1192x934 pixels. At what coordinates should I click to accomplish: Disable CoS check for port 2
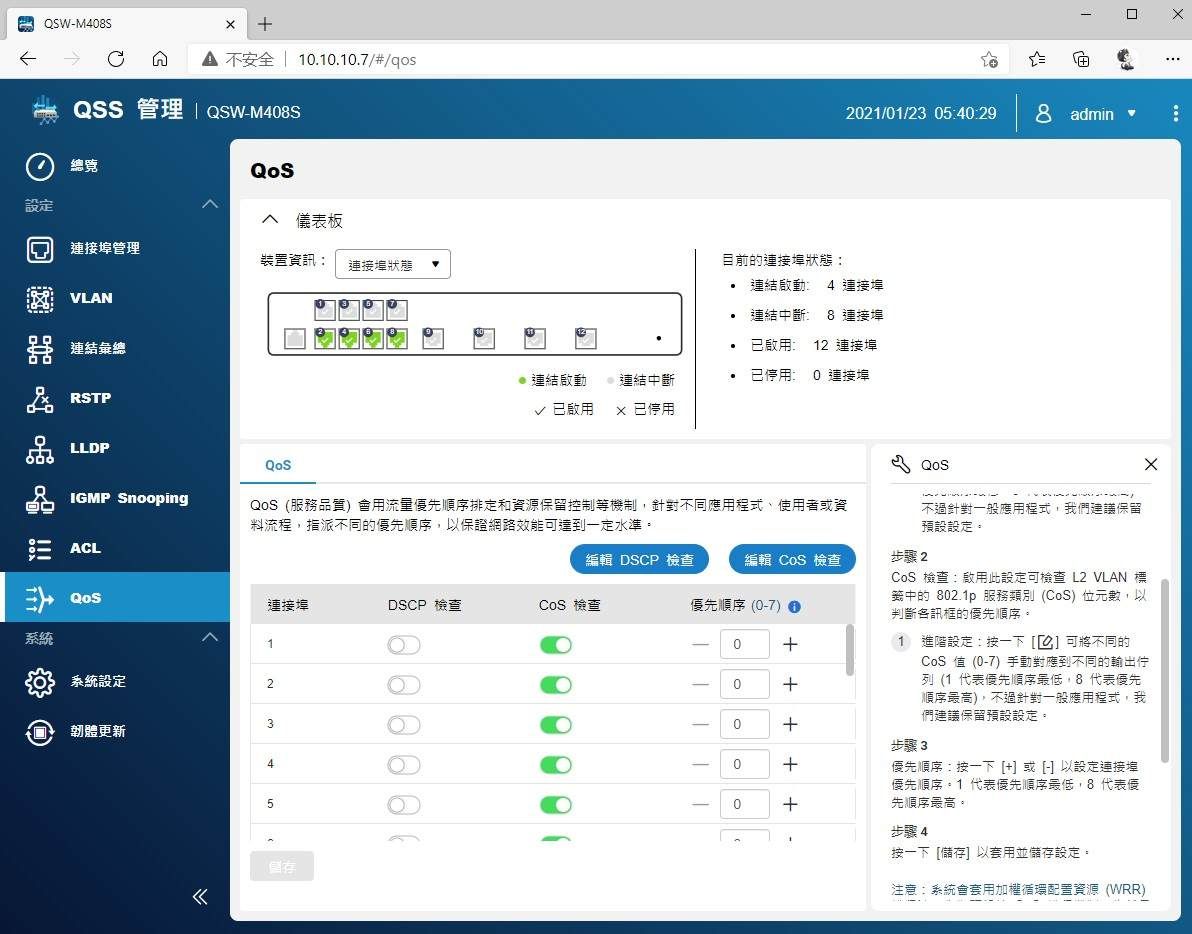(555, 685)
